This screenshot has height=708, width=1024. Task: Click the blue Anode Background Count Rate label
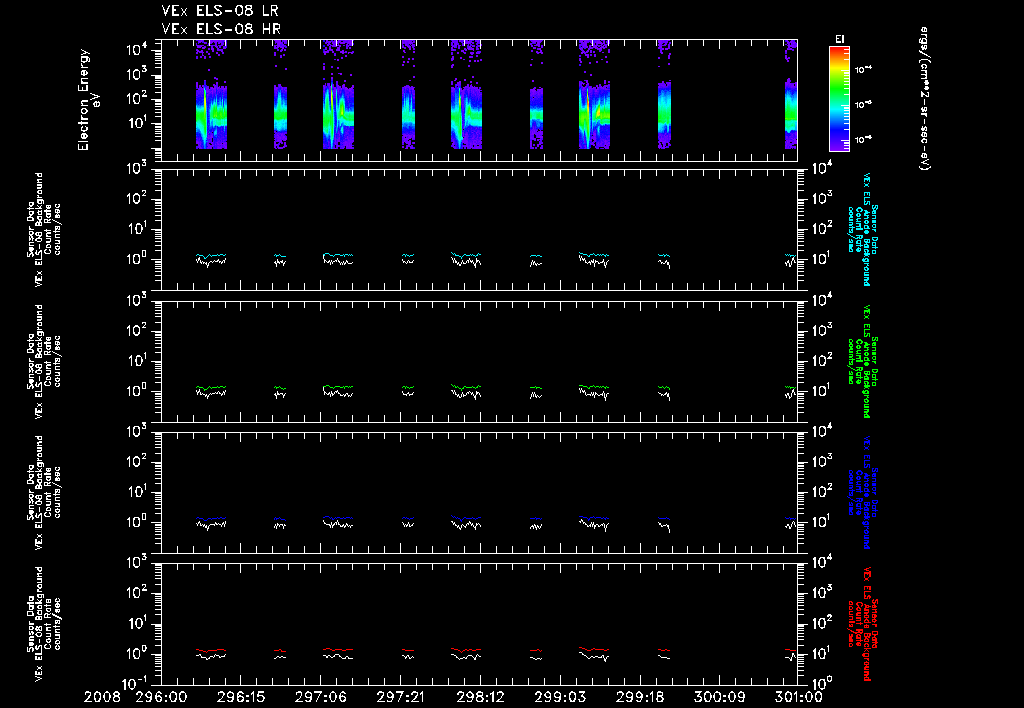click(x=863, y=492)
